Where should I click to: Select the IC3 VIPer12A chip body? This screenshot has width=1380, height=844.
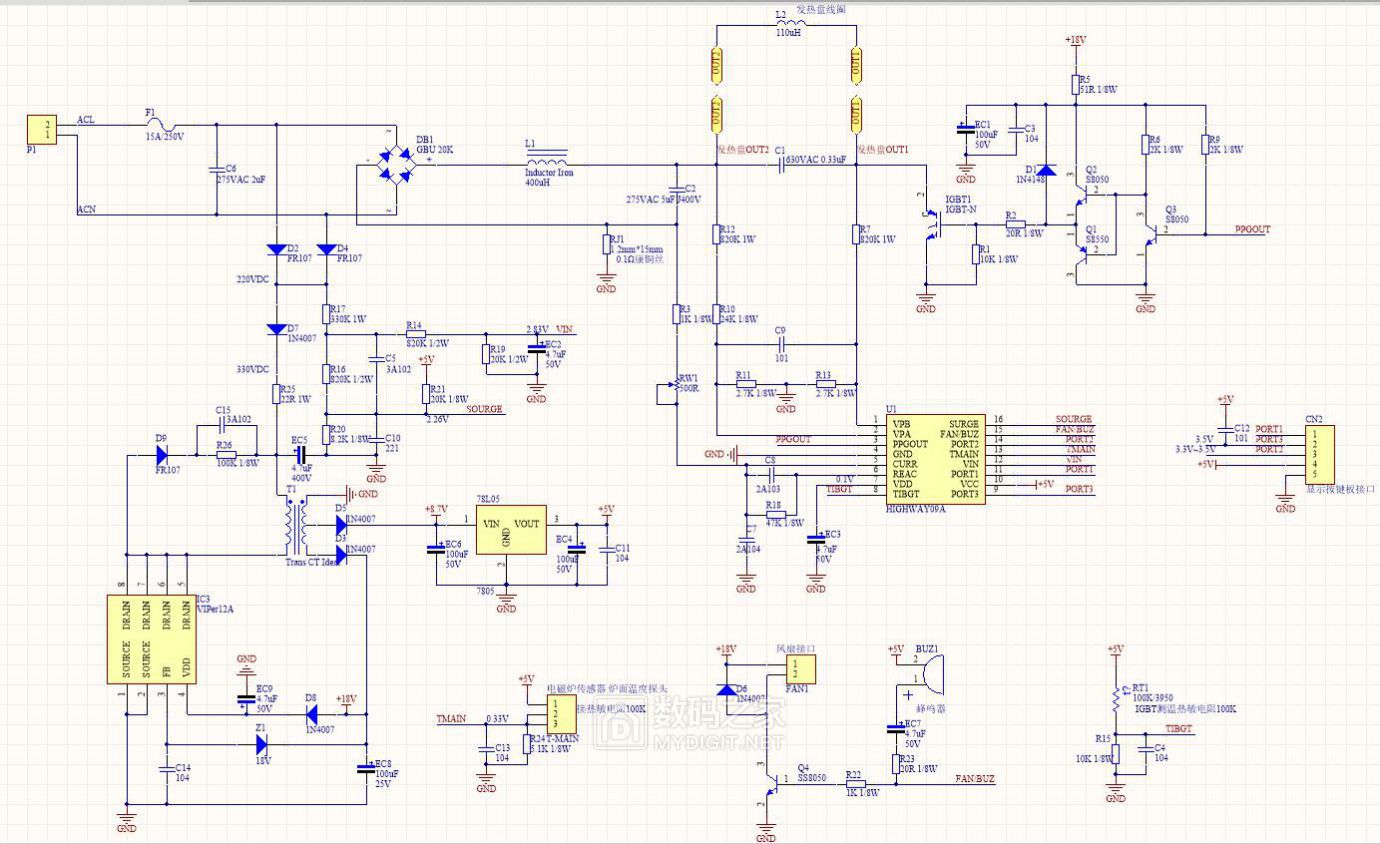151,640
